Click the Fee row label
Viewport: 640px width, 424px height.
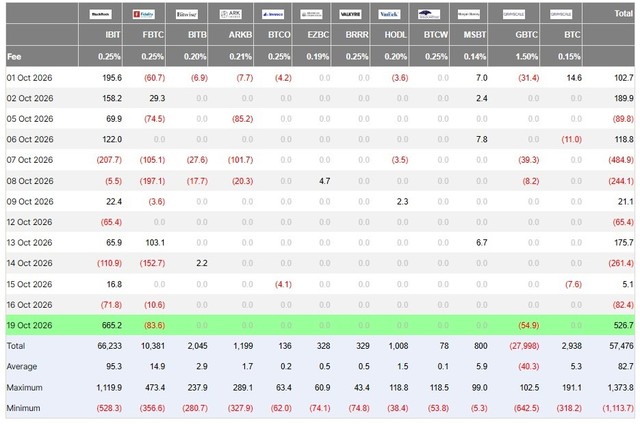pos(14,57)
